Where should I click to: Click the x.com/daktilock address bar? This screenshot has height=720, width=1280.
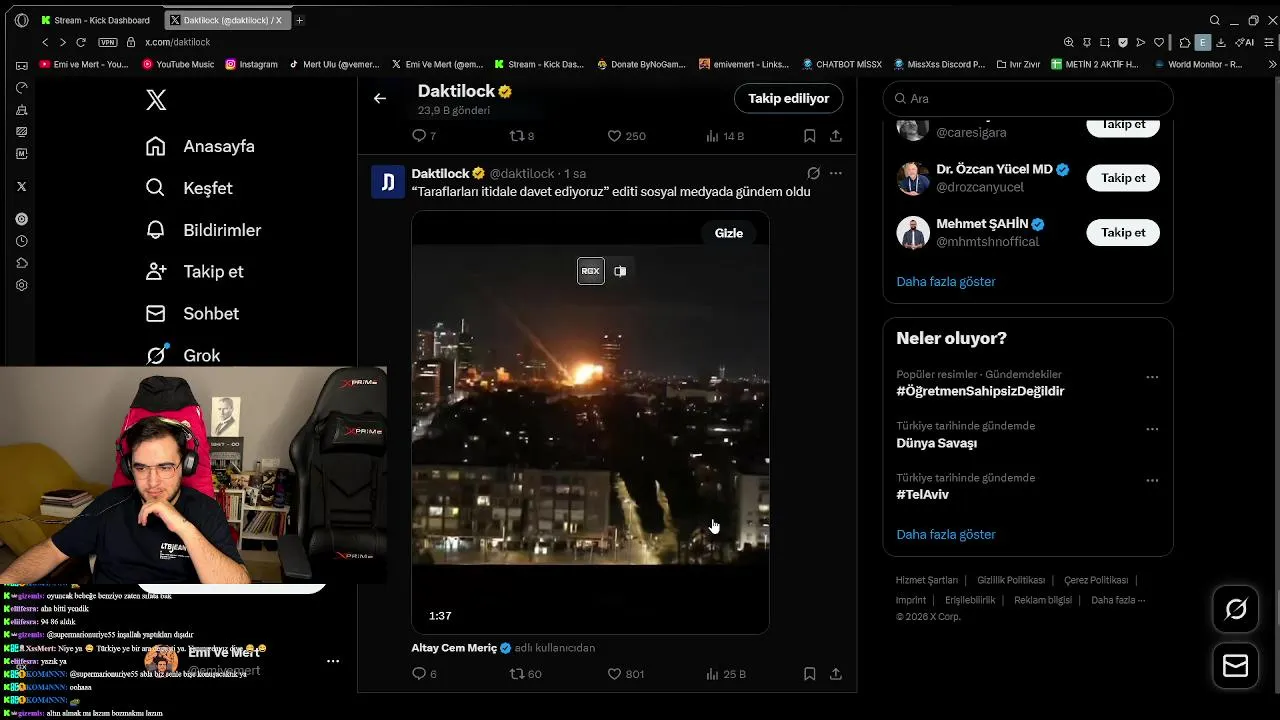coord(178,42)
